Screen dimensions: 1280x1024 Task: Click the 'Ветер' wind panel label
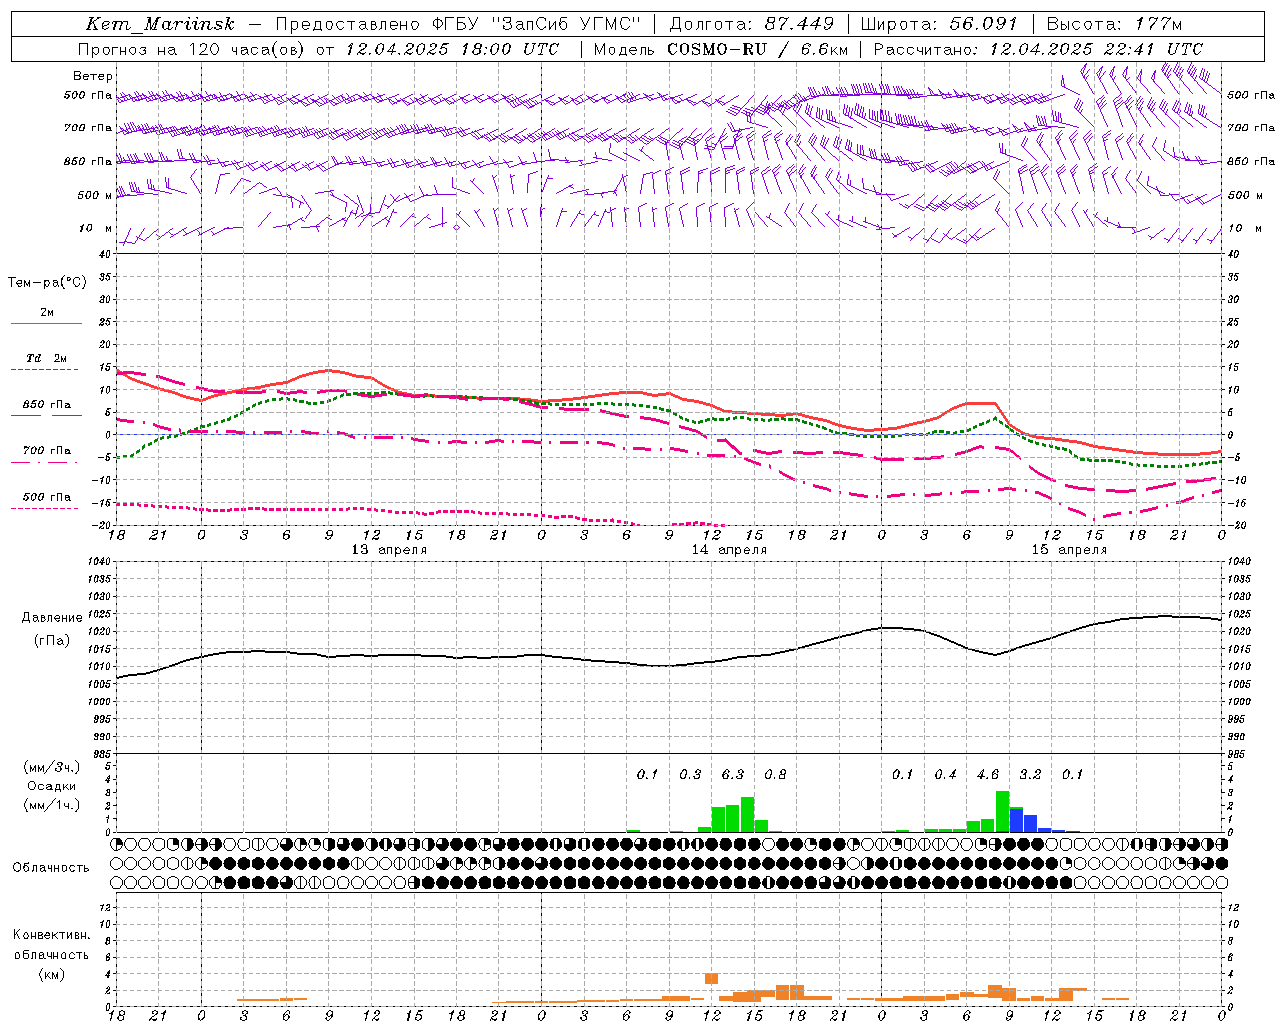[x=93, y=76]
